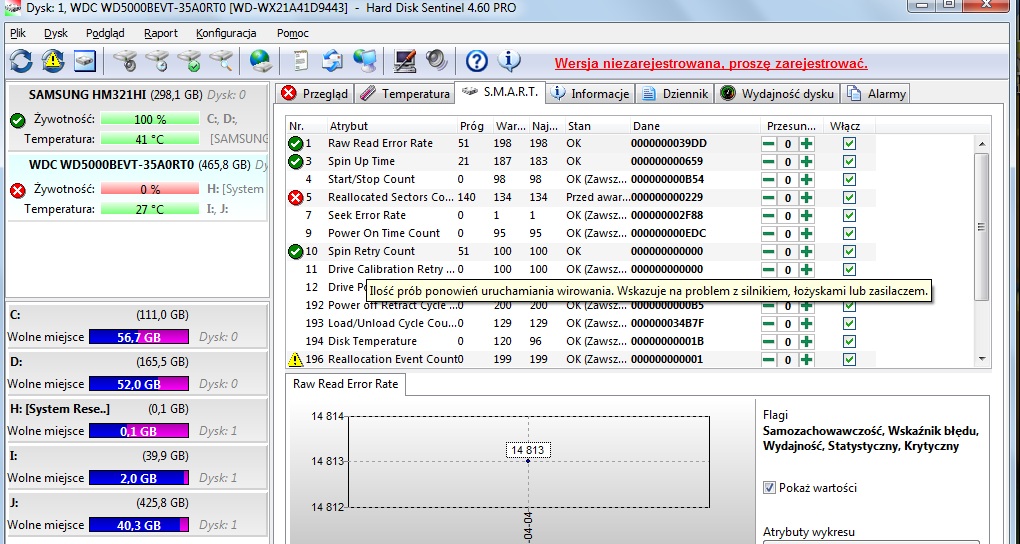Click the speaker sound toolbar icon

click(437, 61)
